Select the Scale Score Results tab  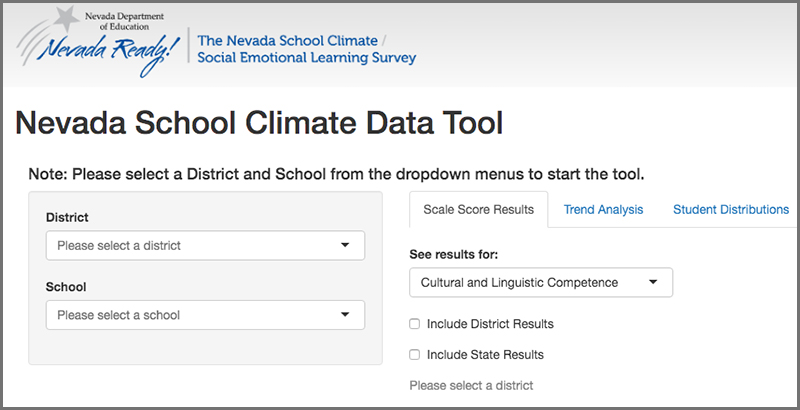tap(479, 210)
